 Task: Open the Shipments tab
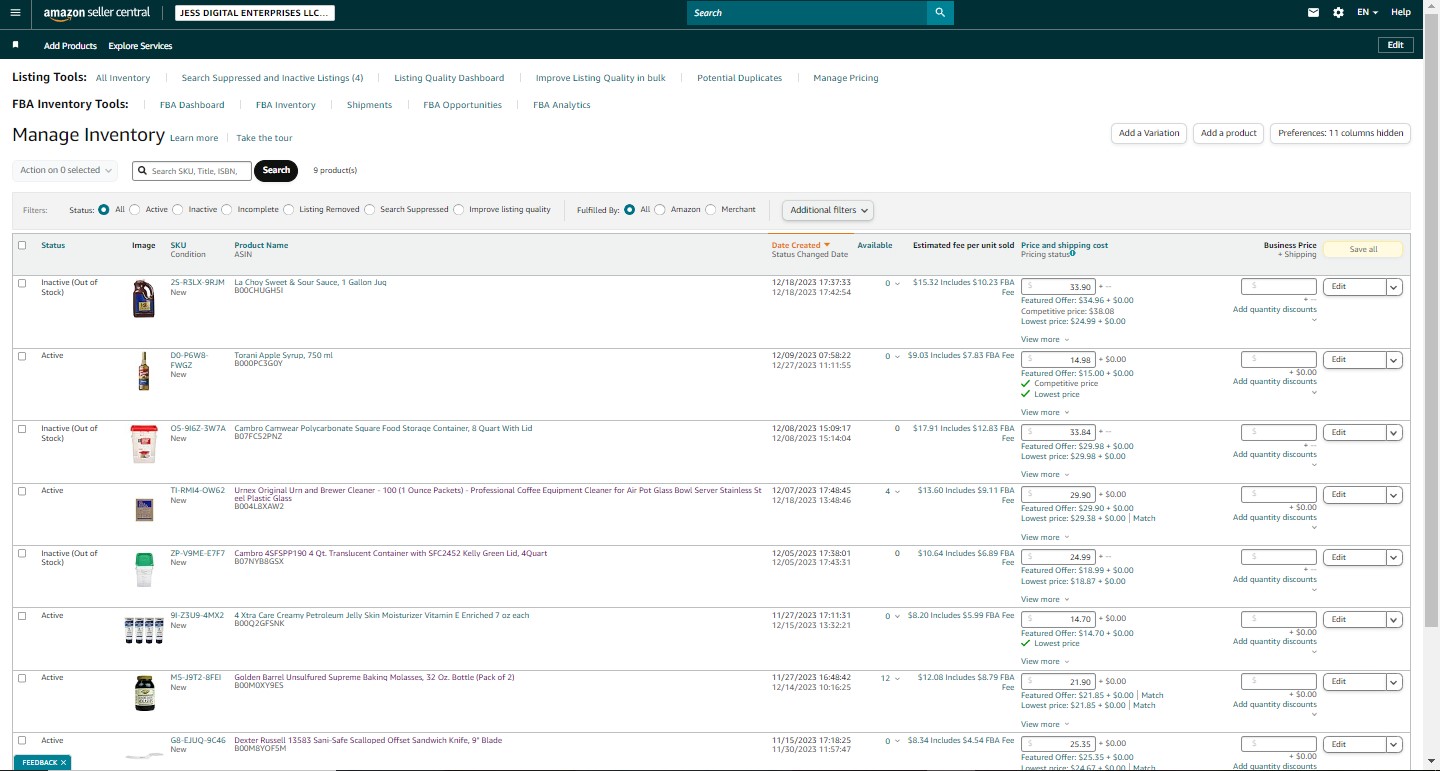pyautogui.click(x=369, y=105)
